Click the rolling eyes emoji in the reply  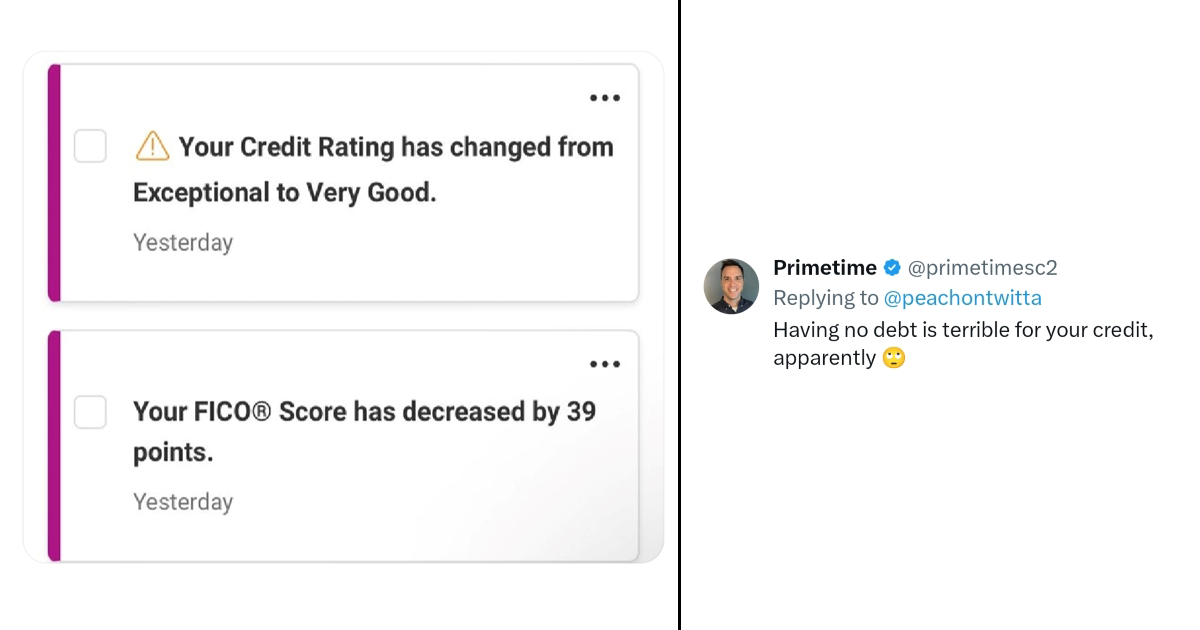pos(895,357)
